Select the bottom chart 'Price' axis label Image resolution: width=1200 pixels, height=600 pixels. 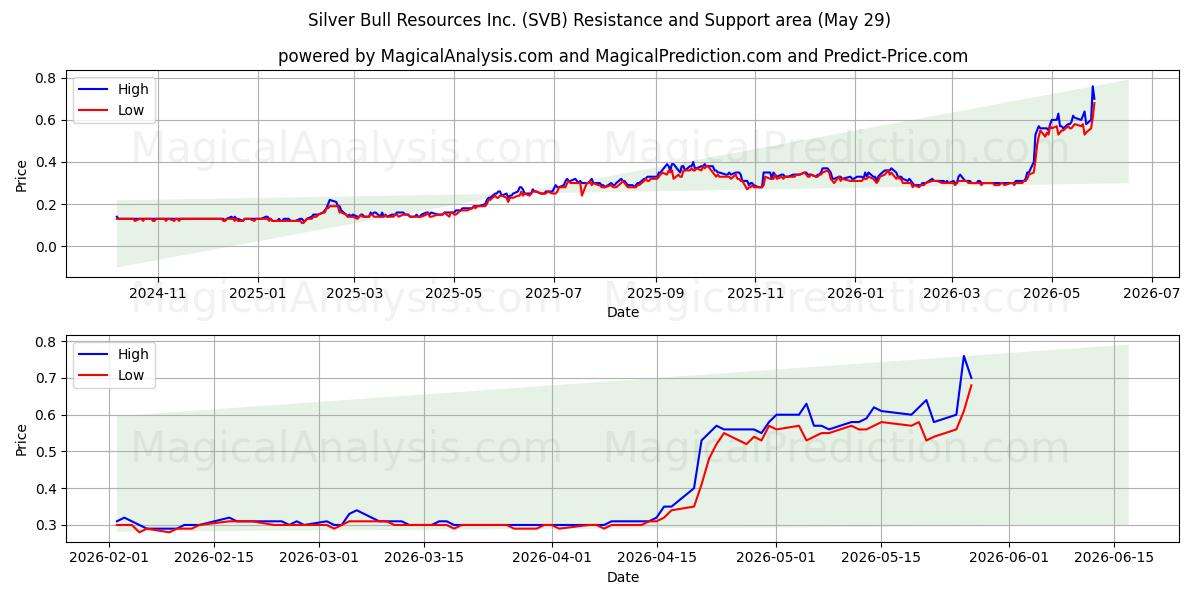(x=22, y=438)
